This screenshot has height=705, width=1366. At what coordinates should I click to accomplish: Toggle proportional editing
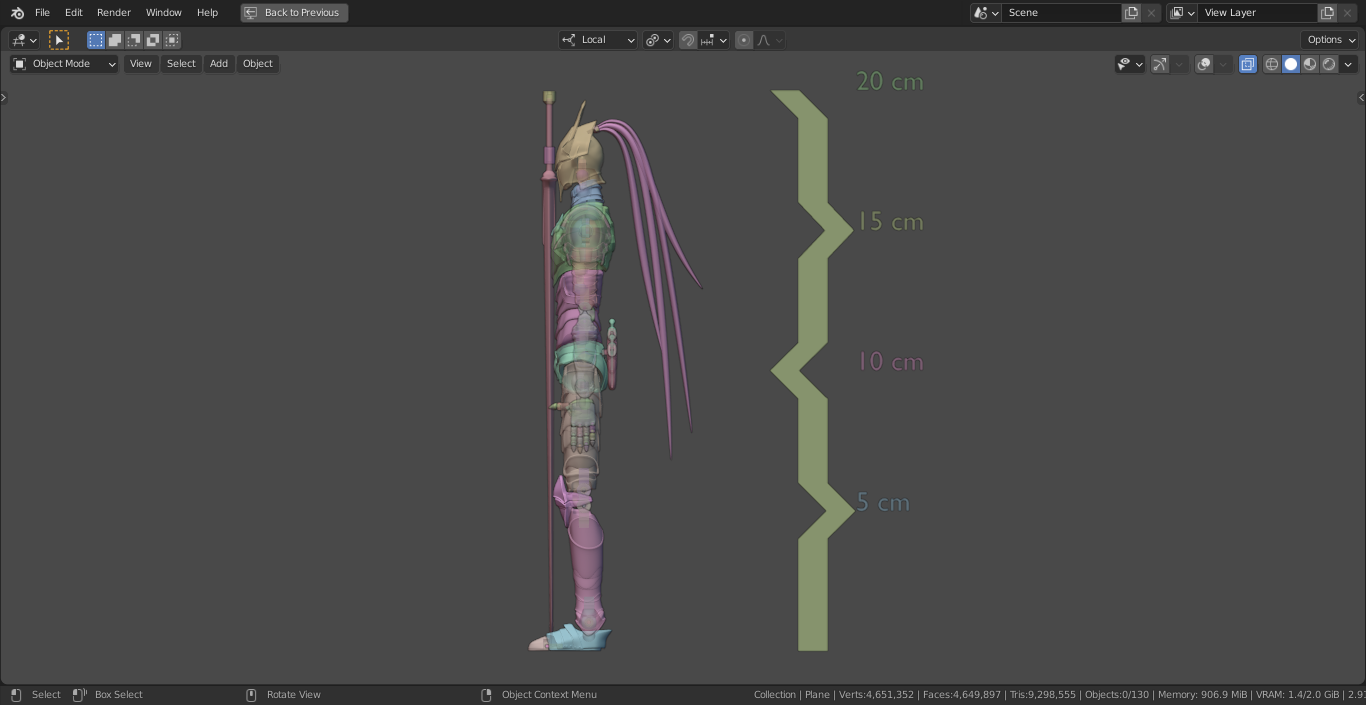coord(744,40)
